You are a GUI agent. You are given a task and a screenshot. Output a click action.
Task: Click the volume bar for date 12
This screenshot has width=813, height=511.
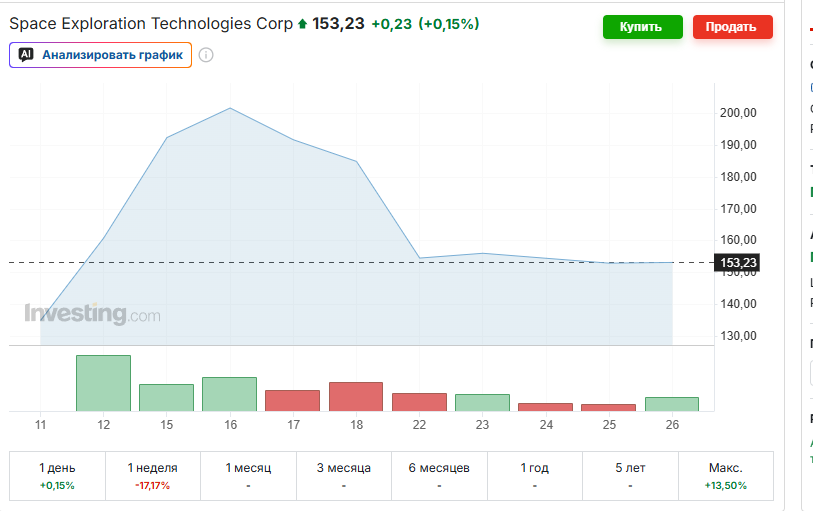tap(103, 383)
